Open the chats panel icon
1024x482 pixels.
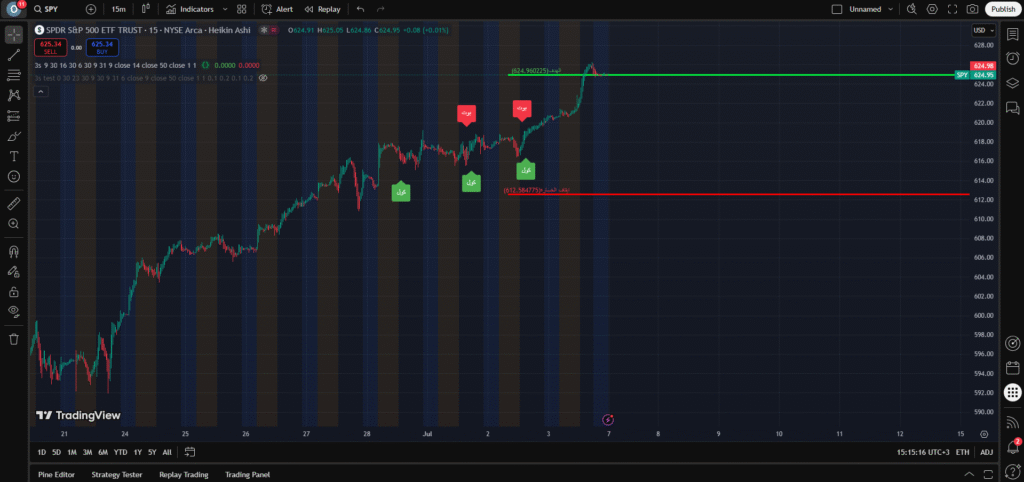(x=1012, y=107)
